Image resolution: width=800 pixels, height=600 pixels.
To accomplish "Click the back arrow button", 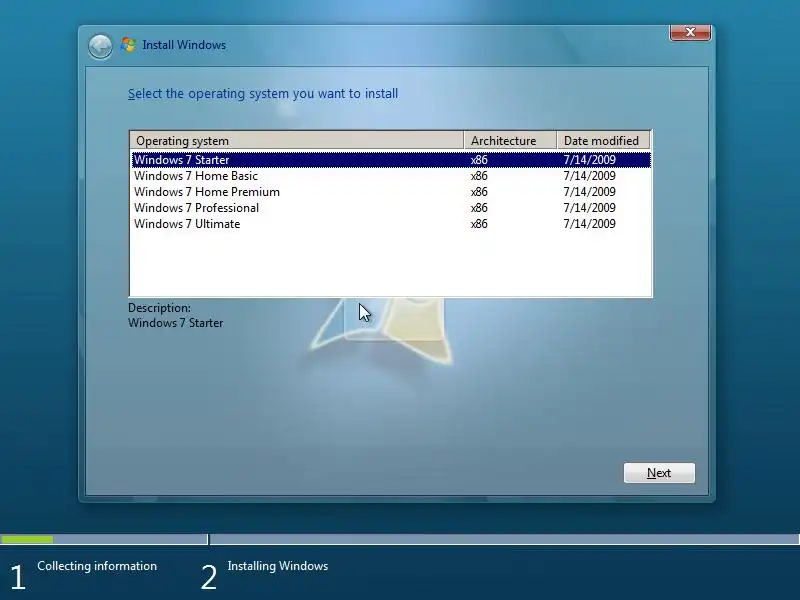I will tap(100, 46).
